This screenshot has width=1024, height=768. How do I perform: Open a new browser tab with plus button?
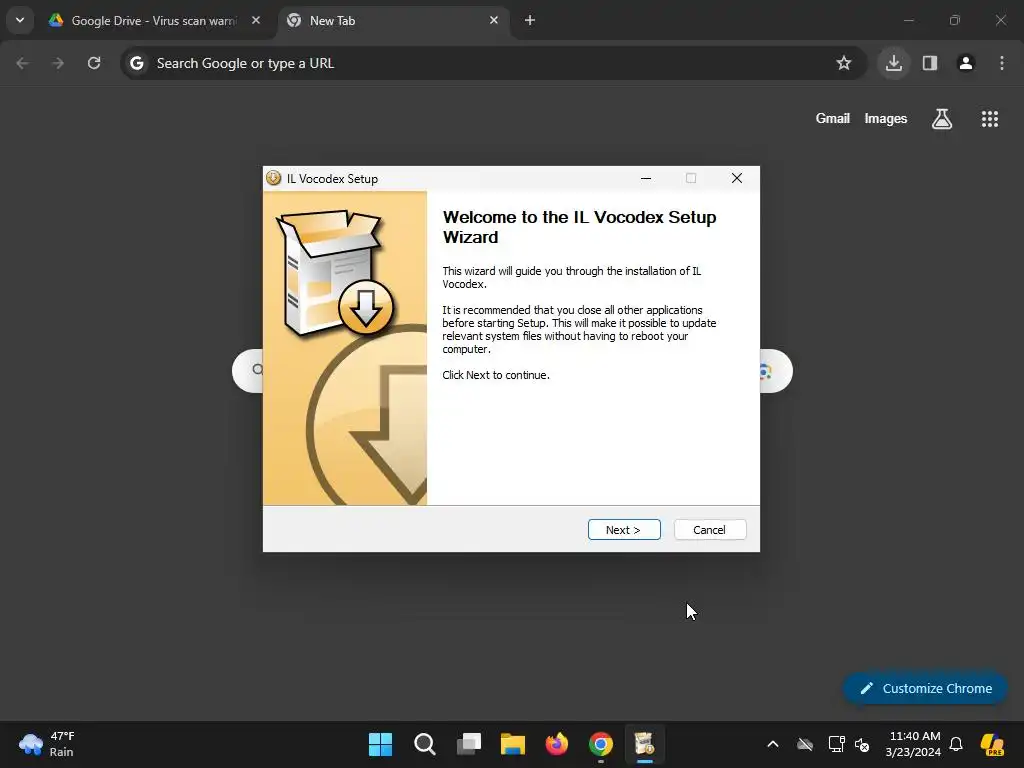530,20
